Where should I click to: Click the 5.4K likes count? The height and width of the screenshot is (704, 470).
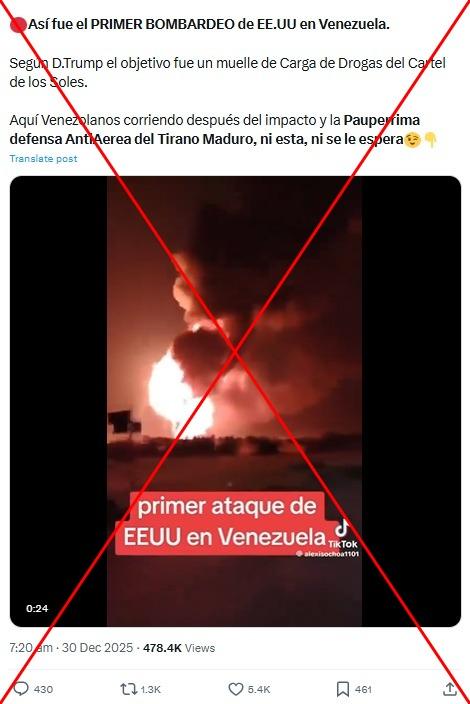tap(259, 689)
